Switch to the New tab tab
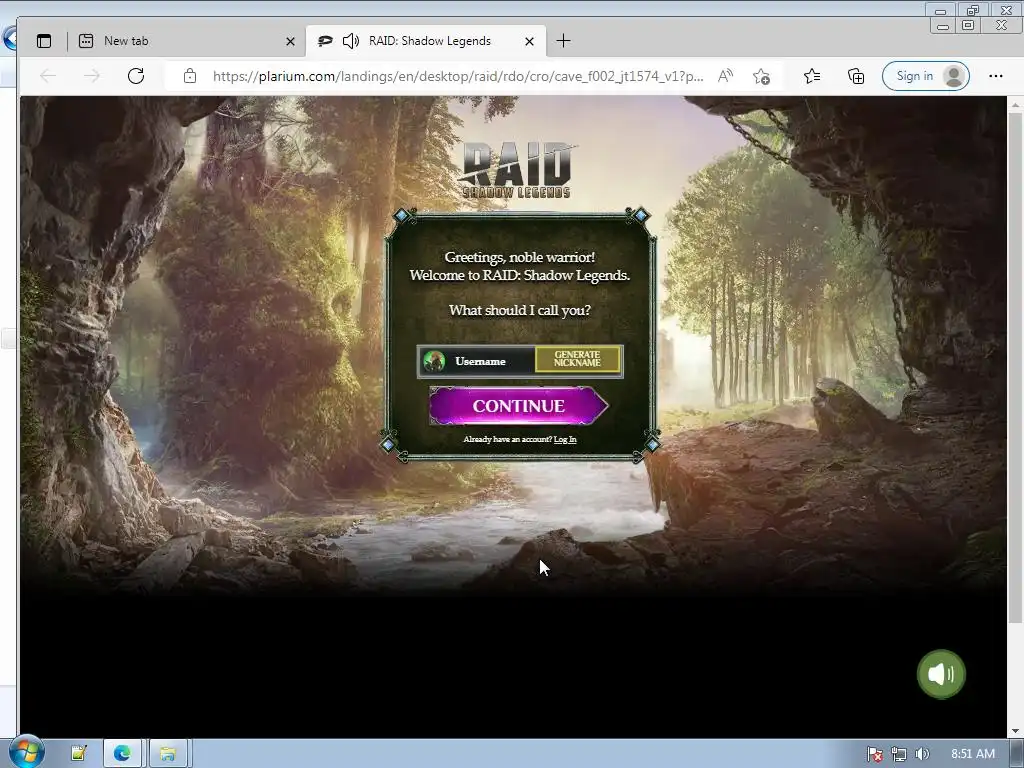Screen dimensions: 1024x768 tap(185, 41)
